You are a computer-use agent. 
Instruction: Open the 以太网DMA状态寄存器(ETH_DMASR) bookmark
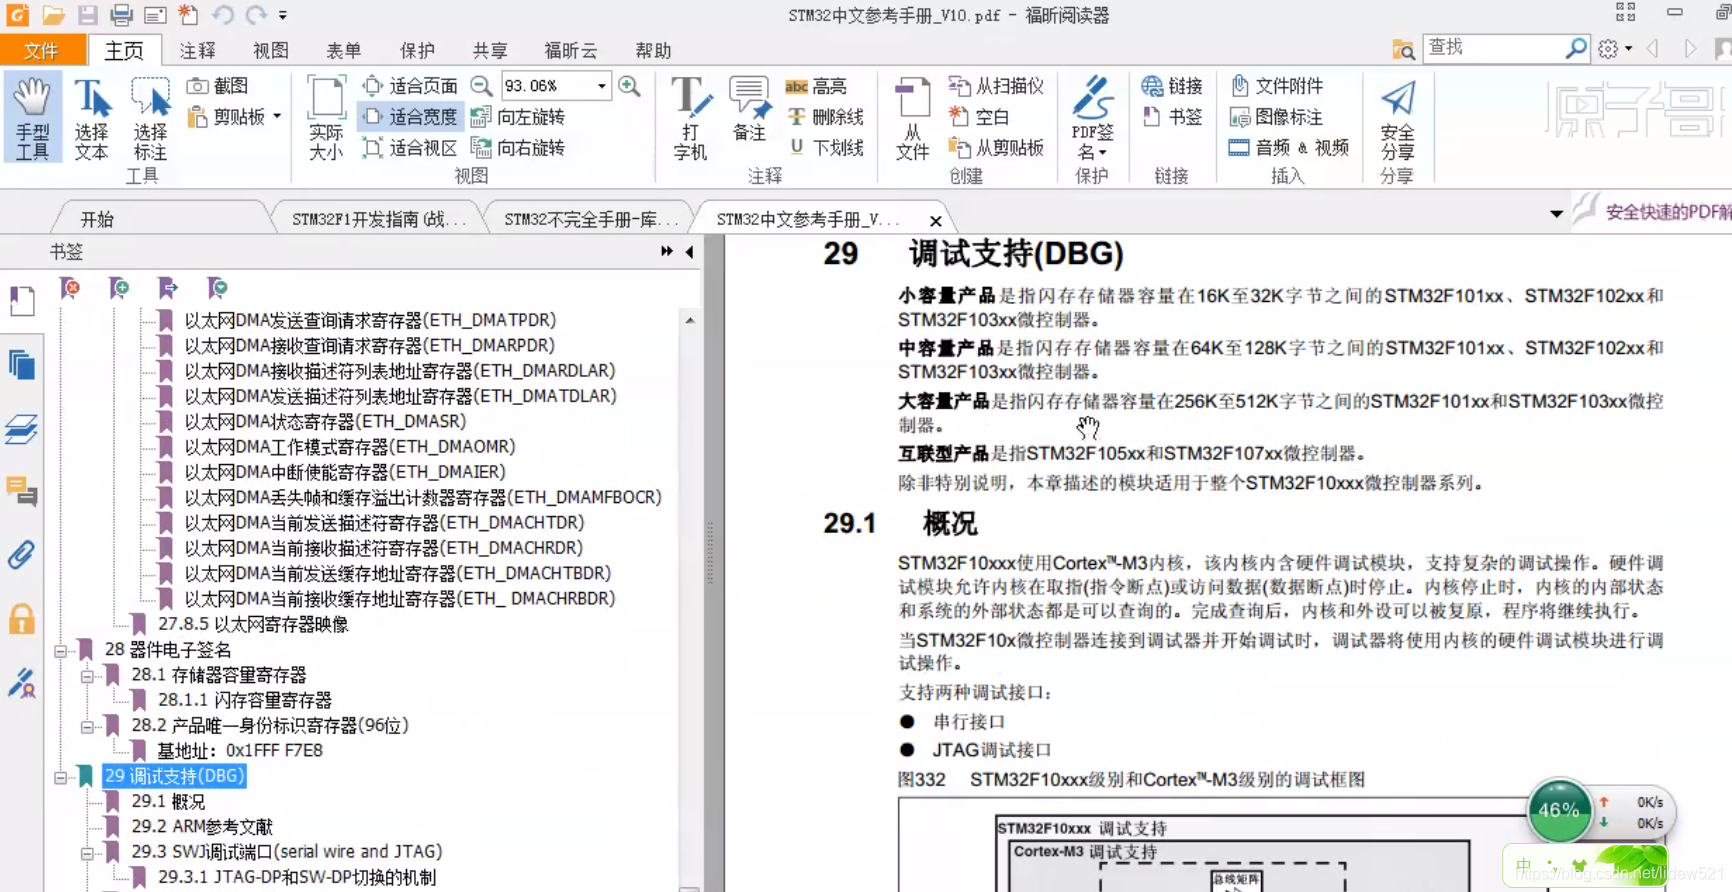(x=325, y=421)
